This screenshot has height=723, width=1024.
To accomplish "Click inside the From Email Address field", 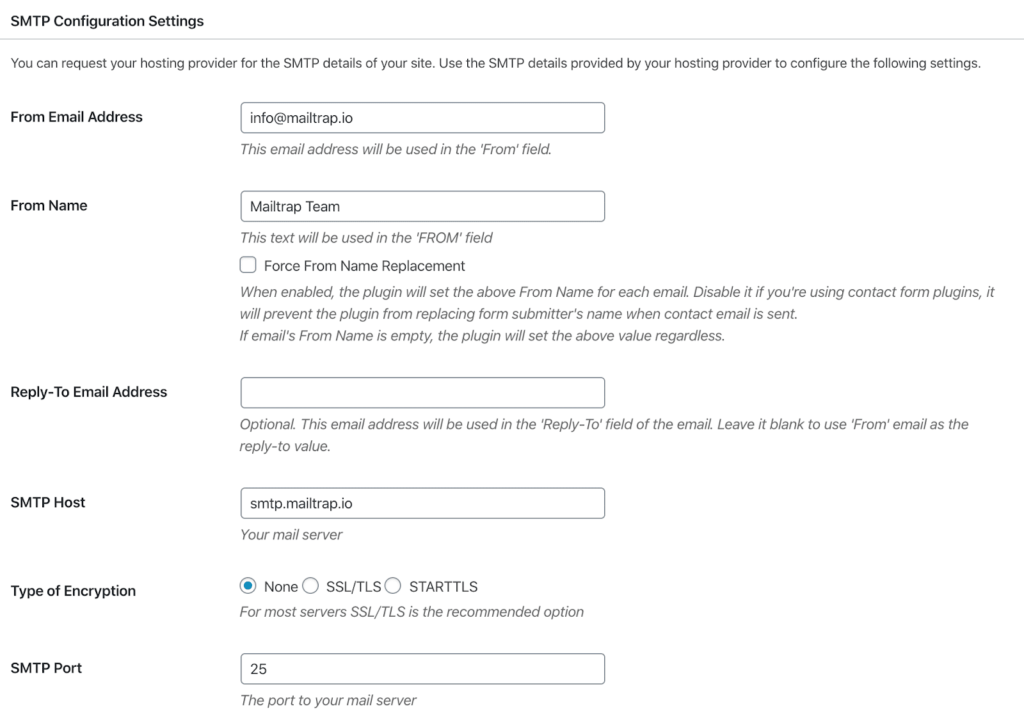I will [422, 117].
